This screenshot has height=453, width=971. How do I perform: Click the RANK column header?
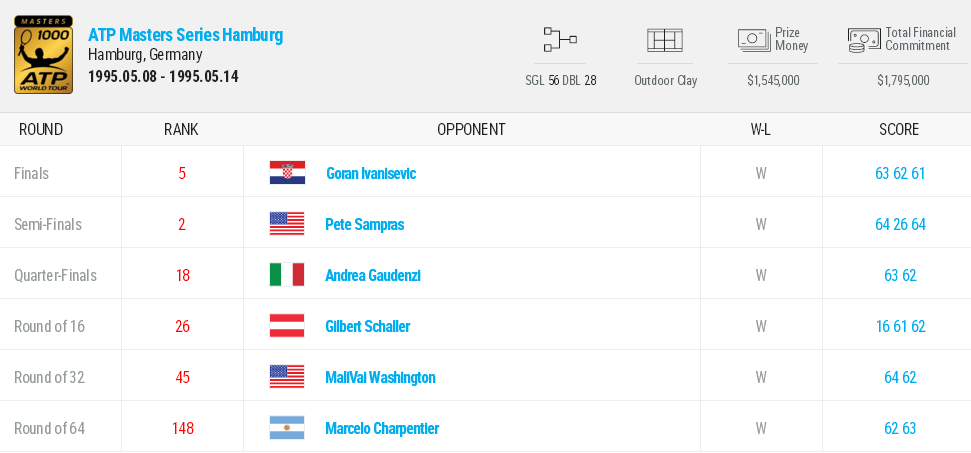tap(181, 129)
